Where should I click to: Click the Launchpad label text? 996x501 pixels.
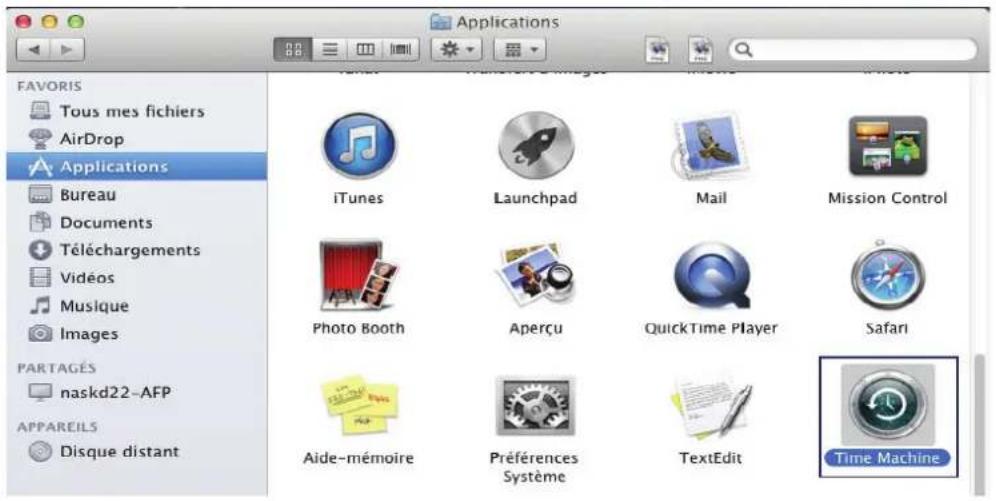(x=535, y=198)
